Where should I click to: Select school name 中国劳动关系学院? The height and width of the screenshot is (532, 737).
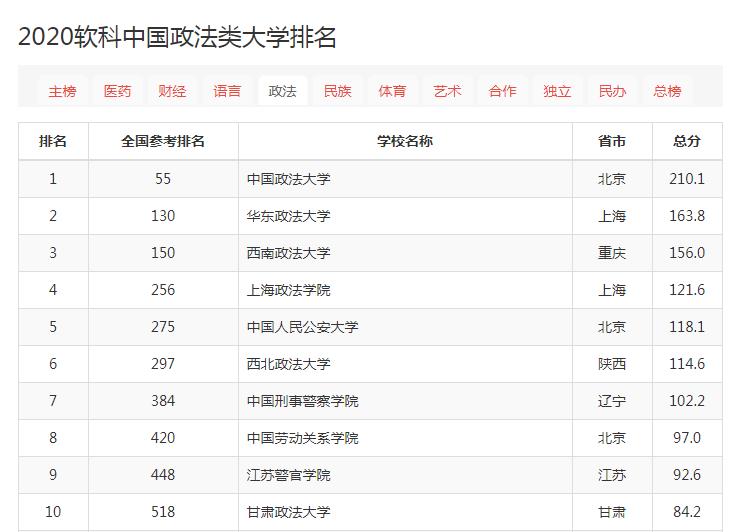(x=303, y=438)
